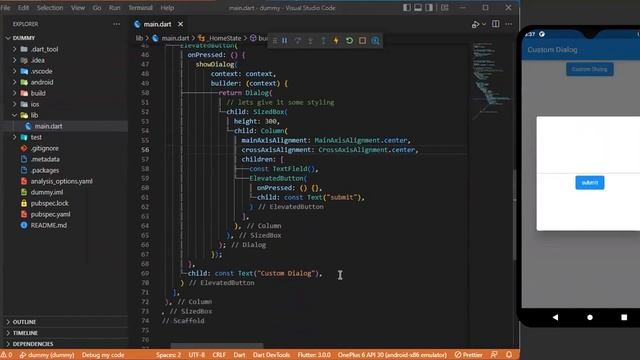Select OnePlus 6 API 30 device in status bar
The height and width of the screenshot is (360, 640).
pyautogui.click(x=392, y=355)
